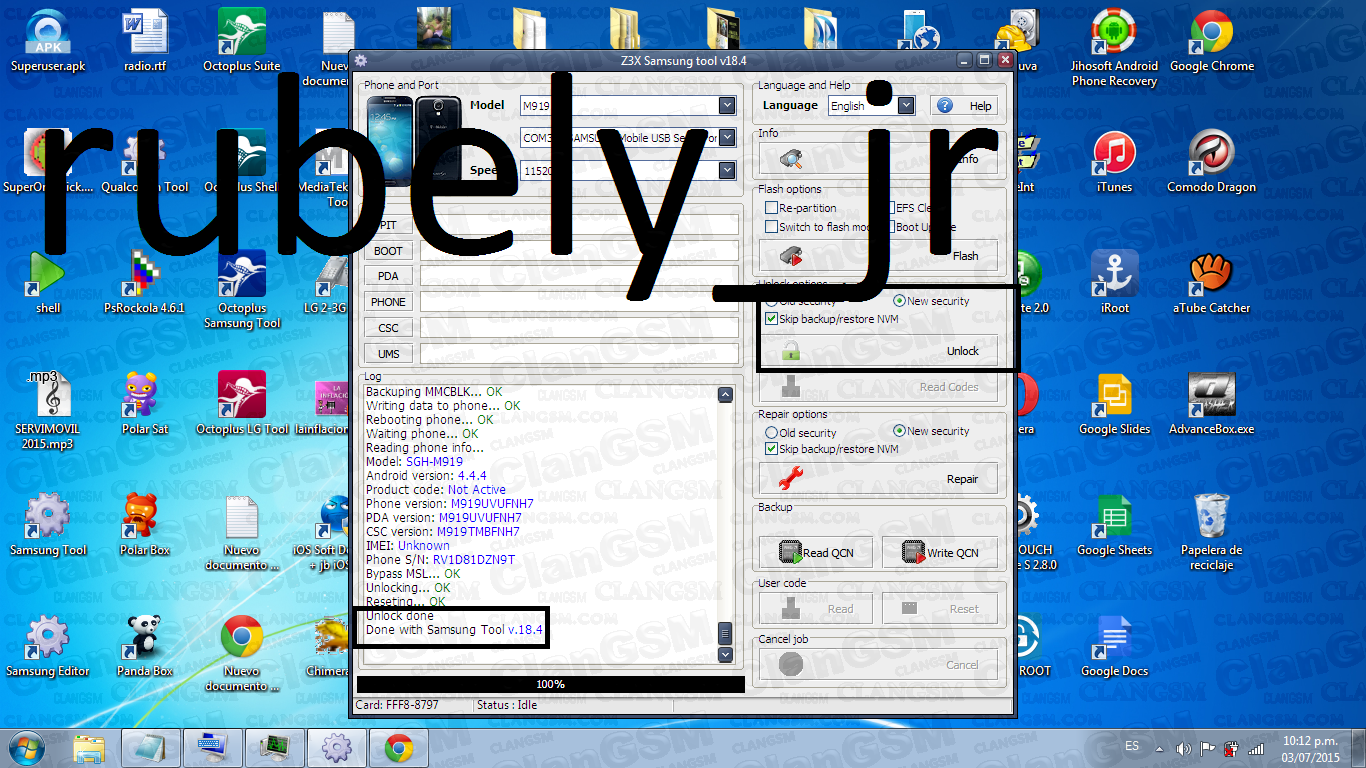Viewport: 1366px width, 768px height.
Task: Open the Language dropdown
Action: tap(906, 105)
